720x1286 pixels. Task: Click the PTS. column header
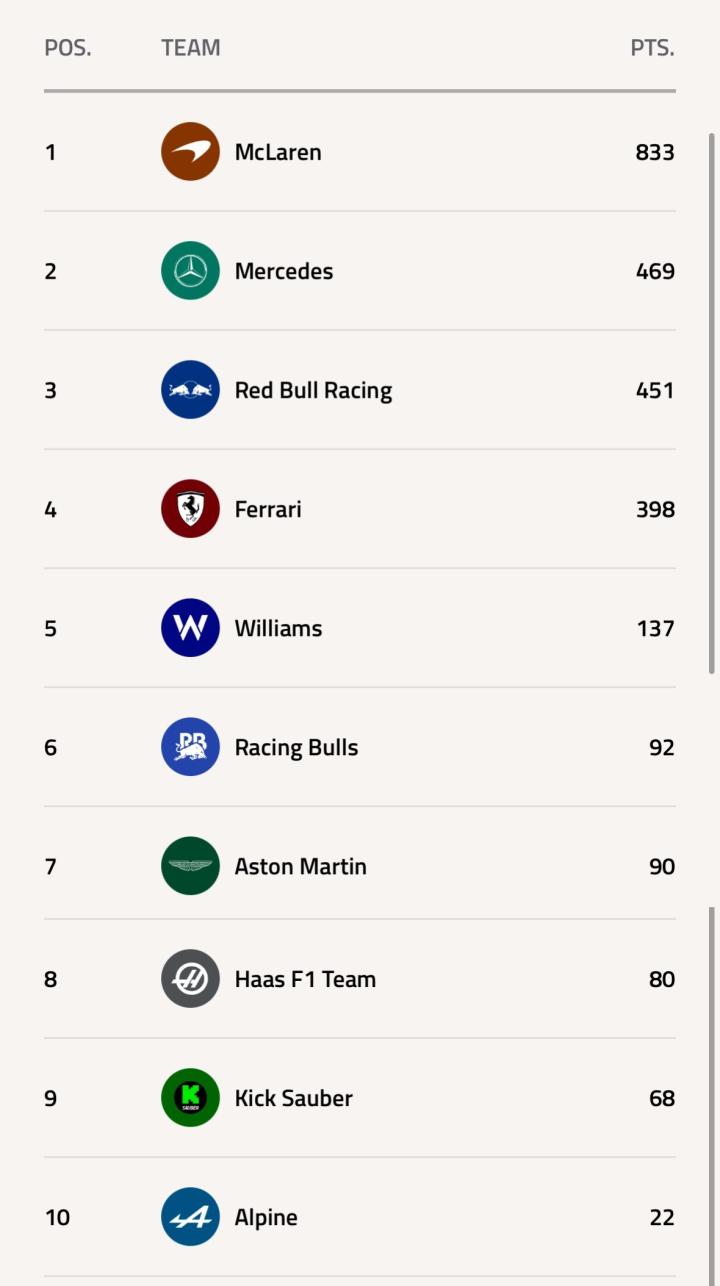click(652, 48)
